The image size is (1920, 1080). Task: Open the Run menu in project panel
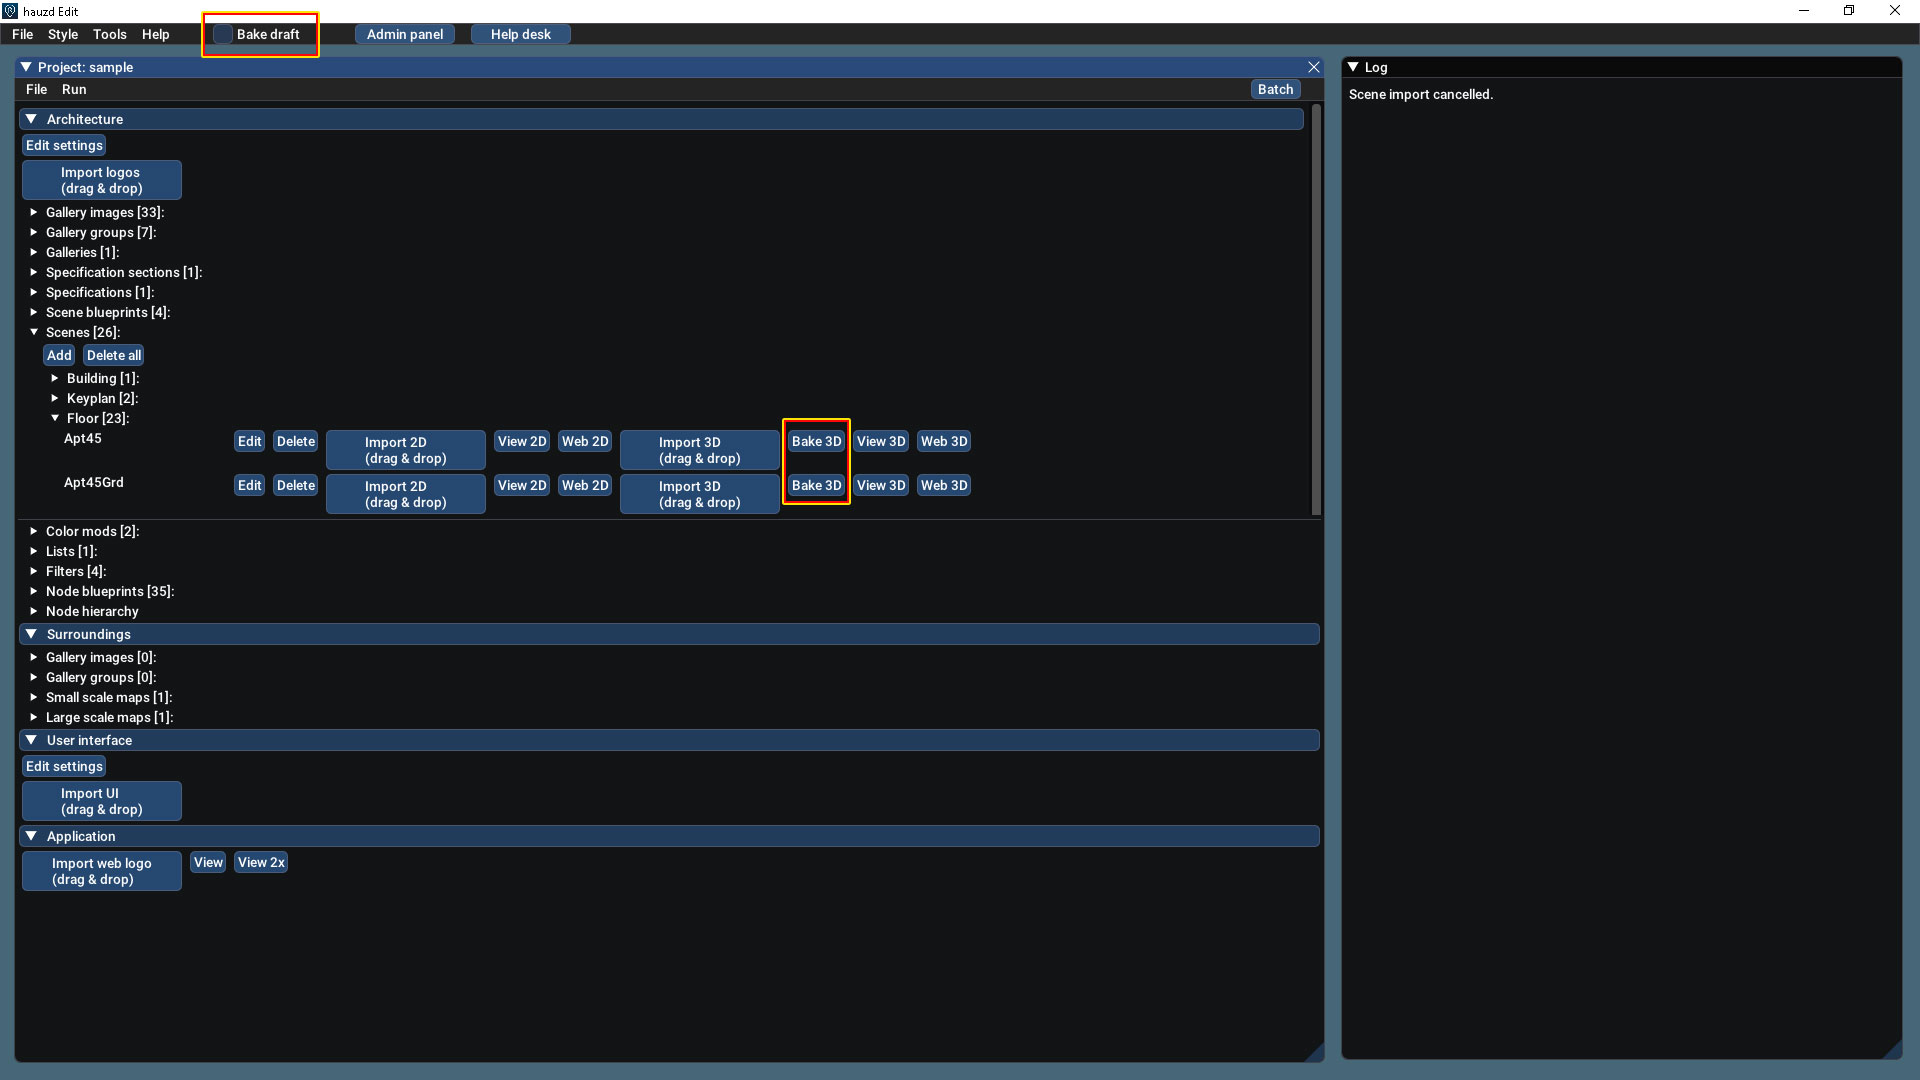[x=74, y=89]
